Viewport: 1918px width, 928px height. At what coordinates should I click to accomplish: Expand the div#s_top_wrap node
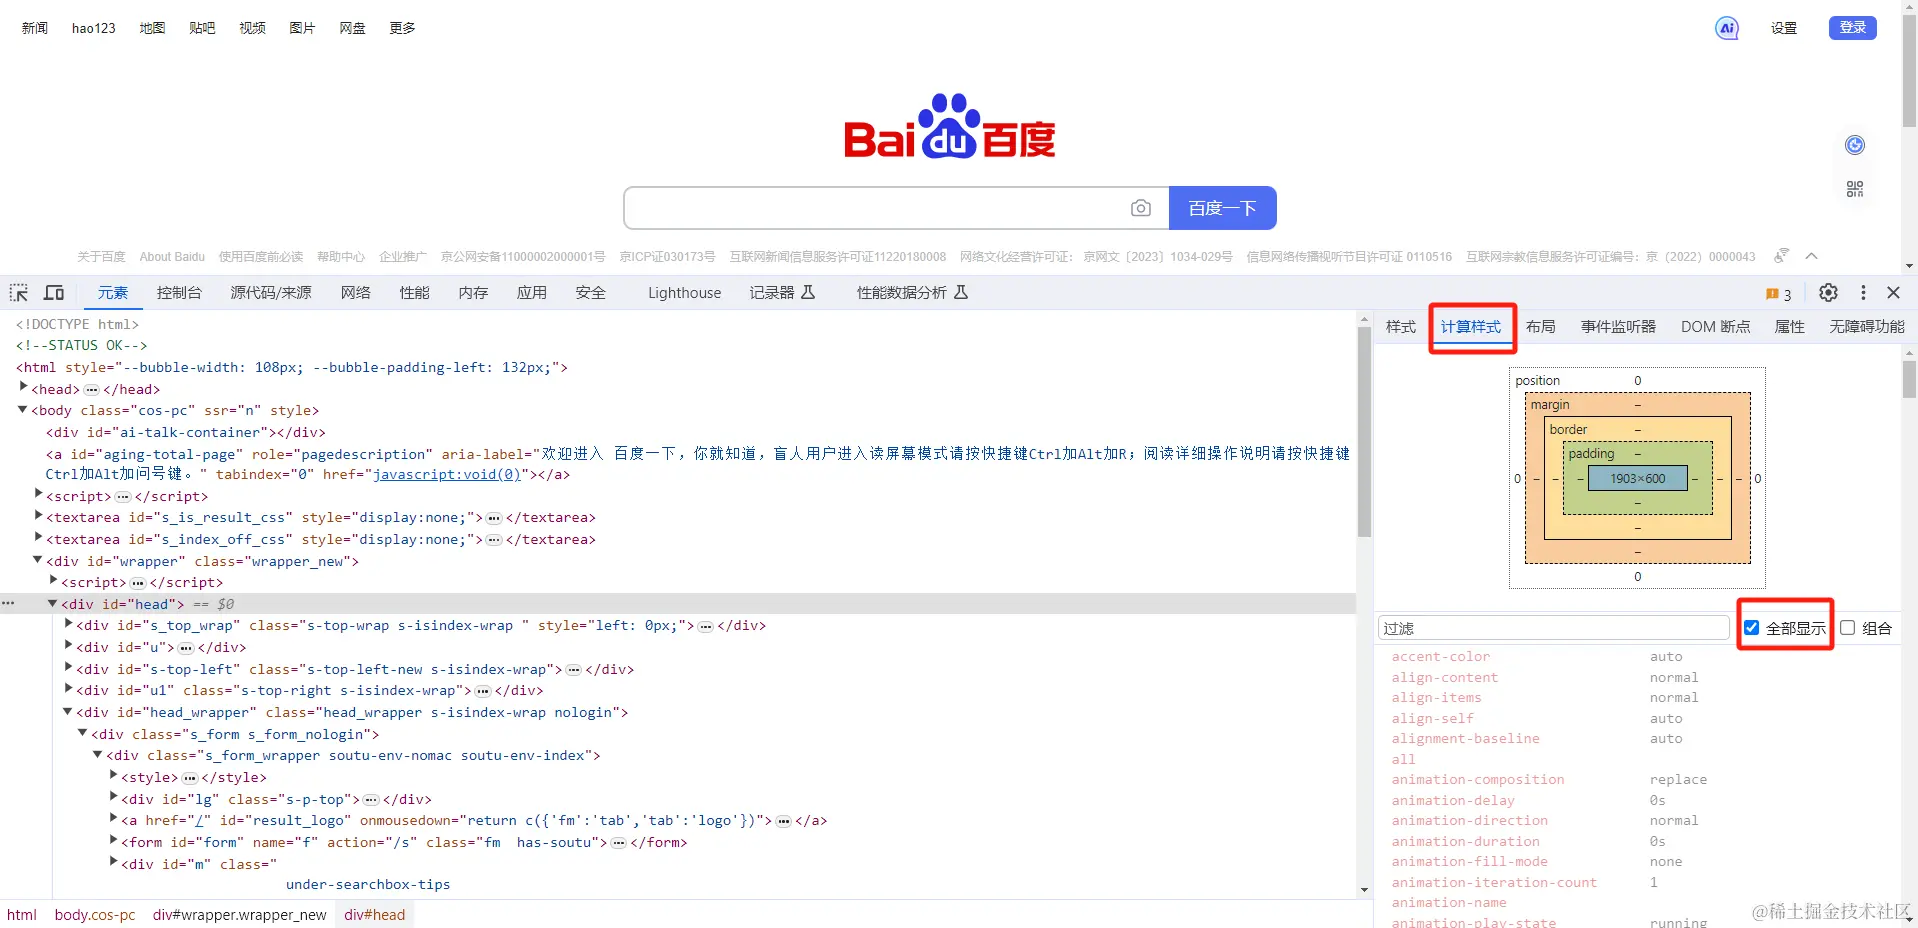pos(68,625)
